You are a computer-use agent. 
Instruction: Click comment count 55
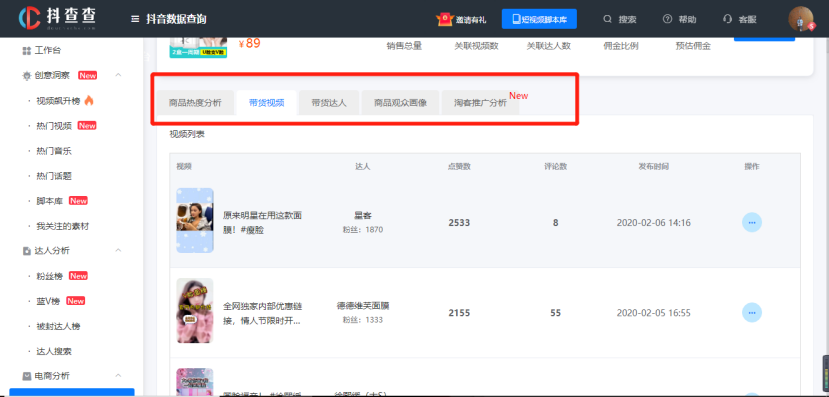click(555, 313)
